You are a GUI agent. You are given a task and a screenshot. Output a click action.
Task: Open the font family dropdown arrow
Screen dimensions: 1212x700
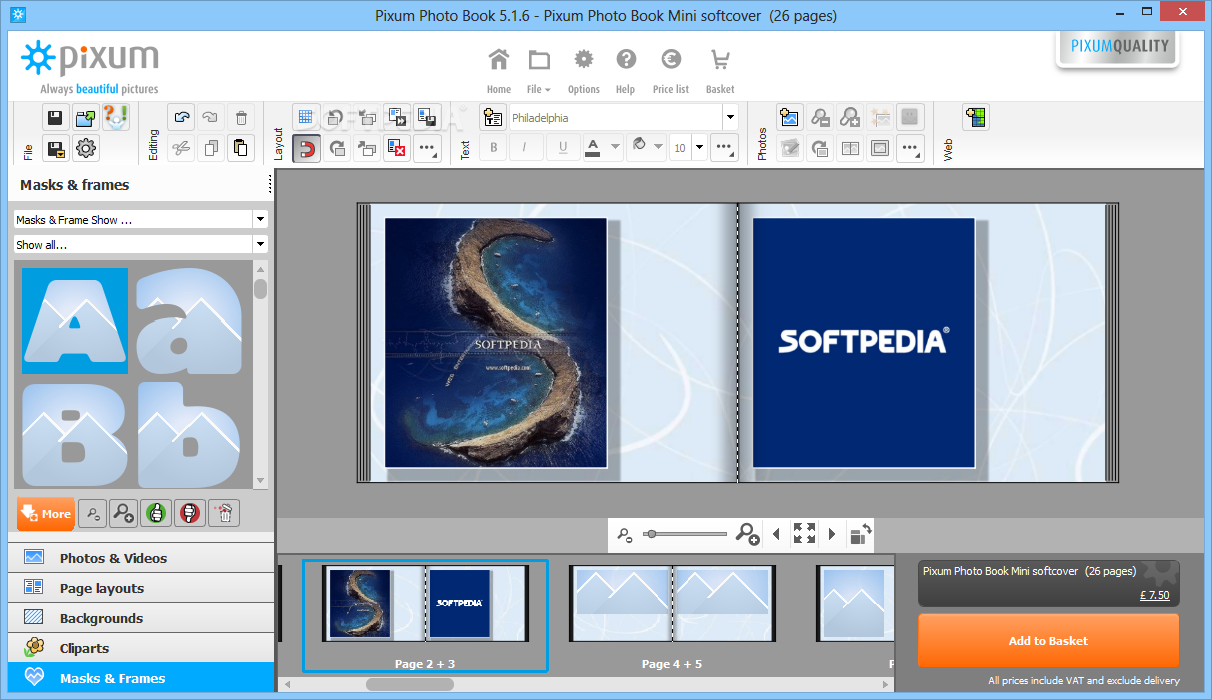coord(730,117)
